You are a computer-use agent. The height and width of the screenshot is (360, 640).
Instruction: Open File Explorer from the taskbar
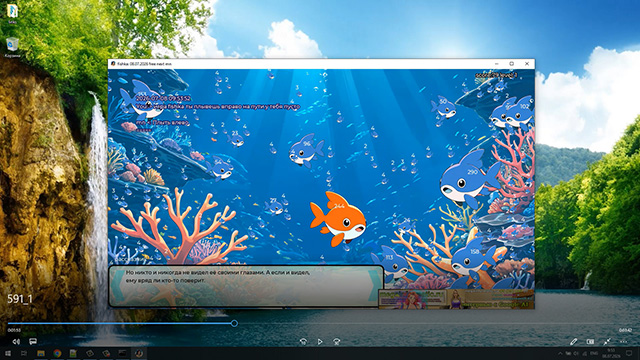pyautogui.click(x=41, y=353)
